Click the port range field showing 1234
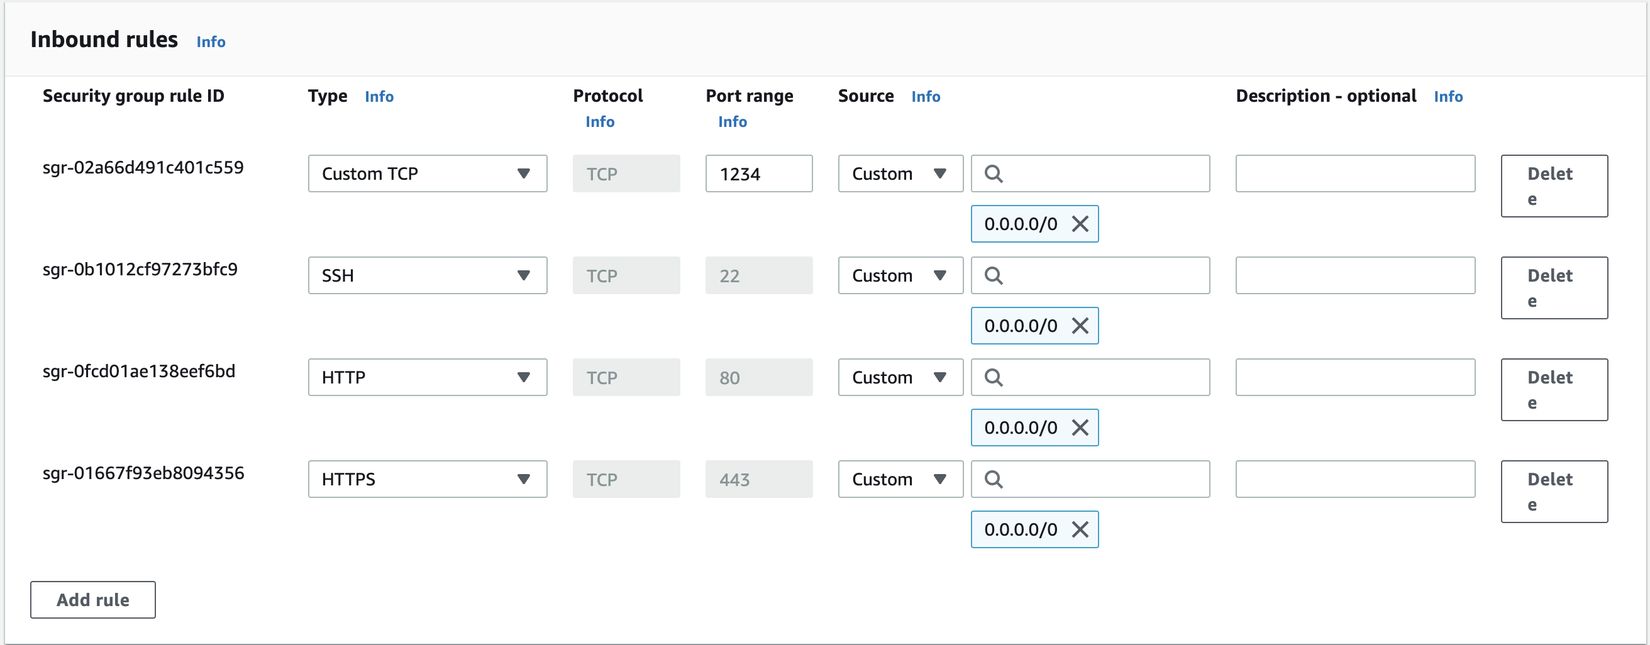This screenshot has width=1650, height=645. 758,174
